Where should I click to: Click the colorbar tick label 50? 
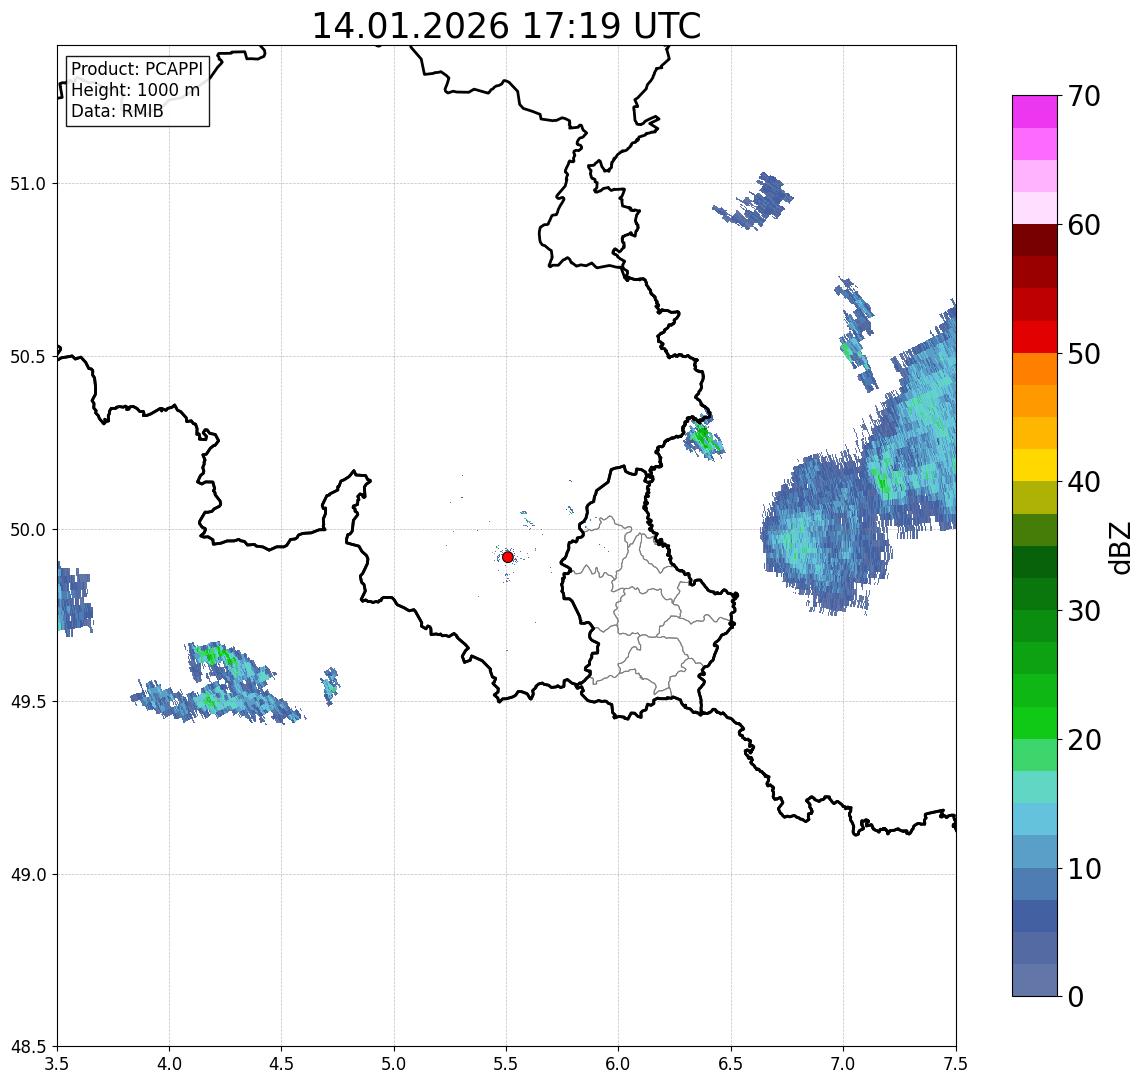1084,354
